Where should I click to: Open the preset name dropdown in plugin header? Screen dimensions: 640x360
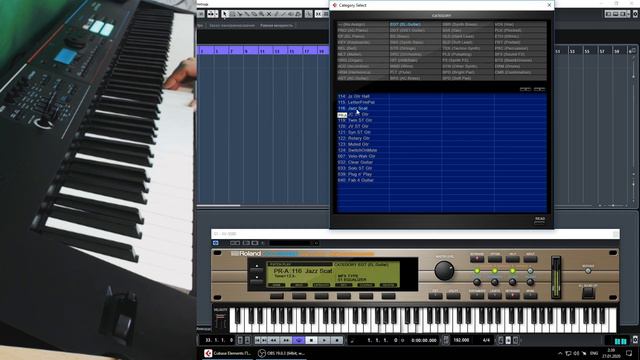pyautogui.click(x=315, y=243)
